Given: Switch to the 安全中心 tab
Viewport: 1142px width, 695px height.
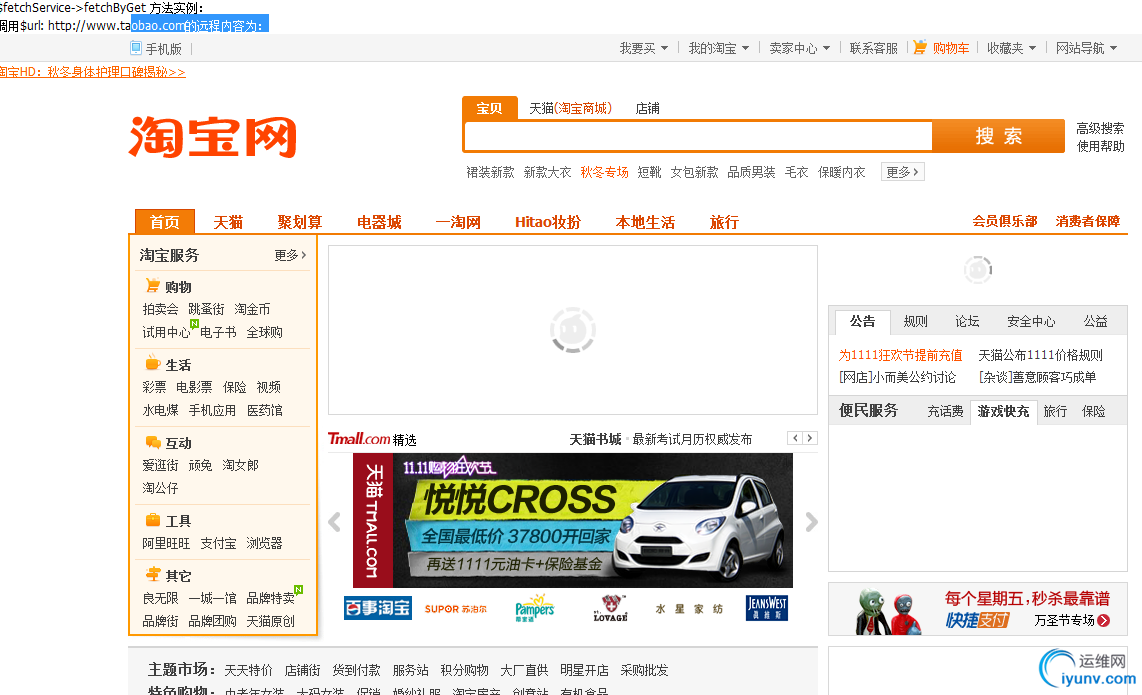Looking at the screenshot, I should pyautogui.click(x=1031, y=321).
